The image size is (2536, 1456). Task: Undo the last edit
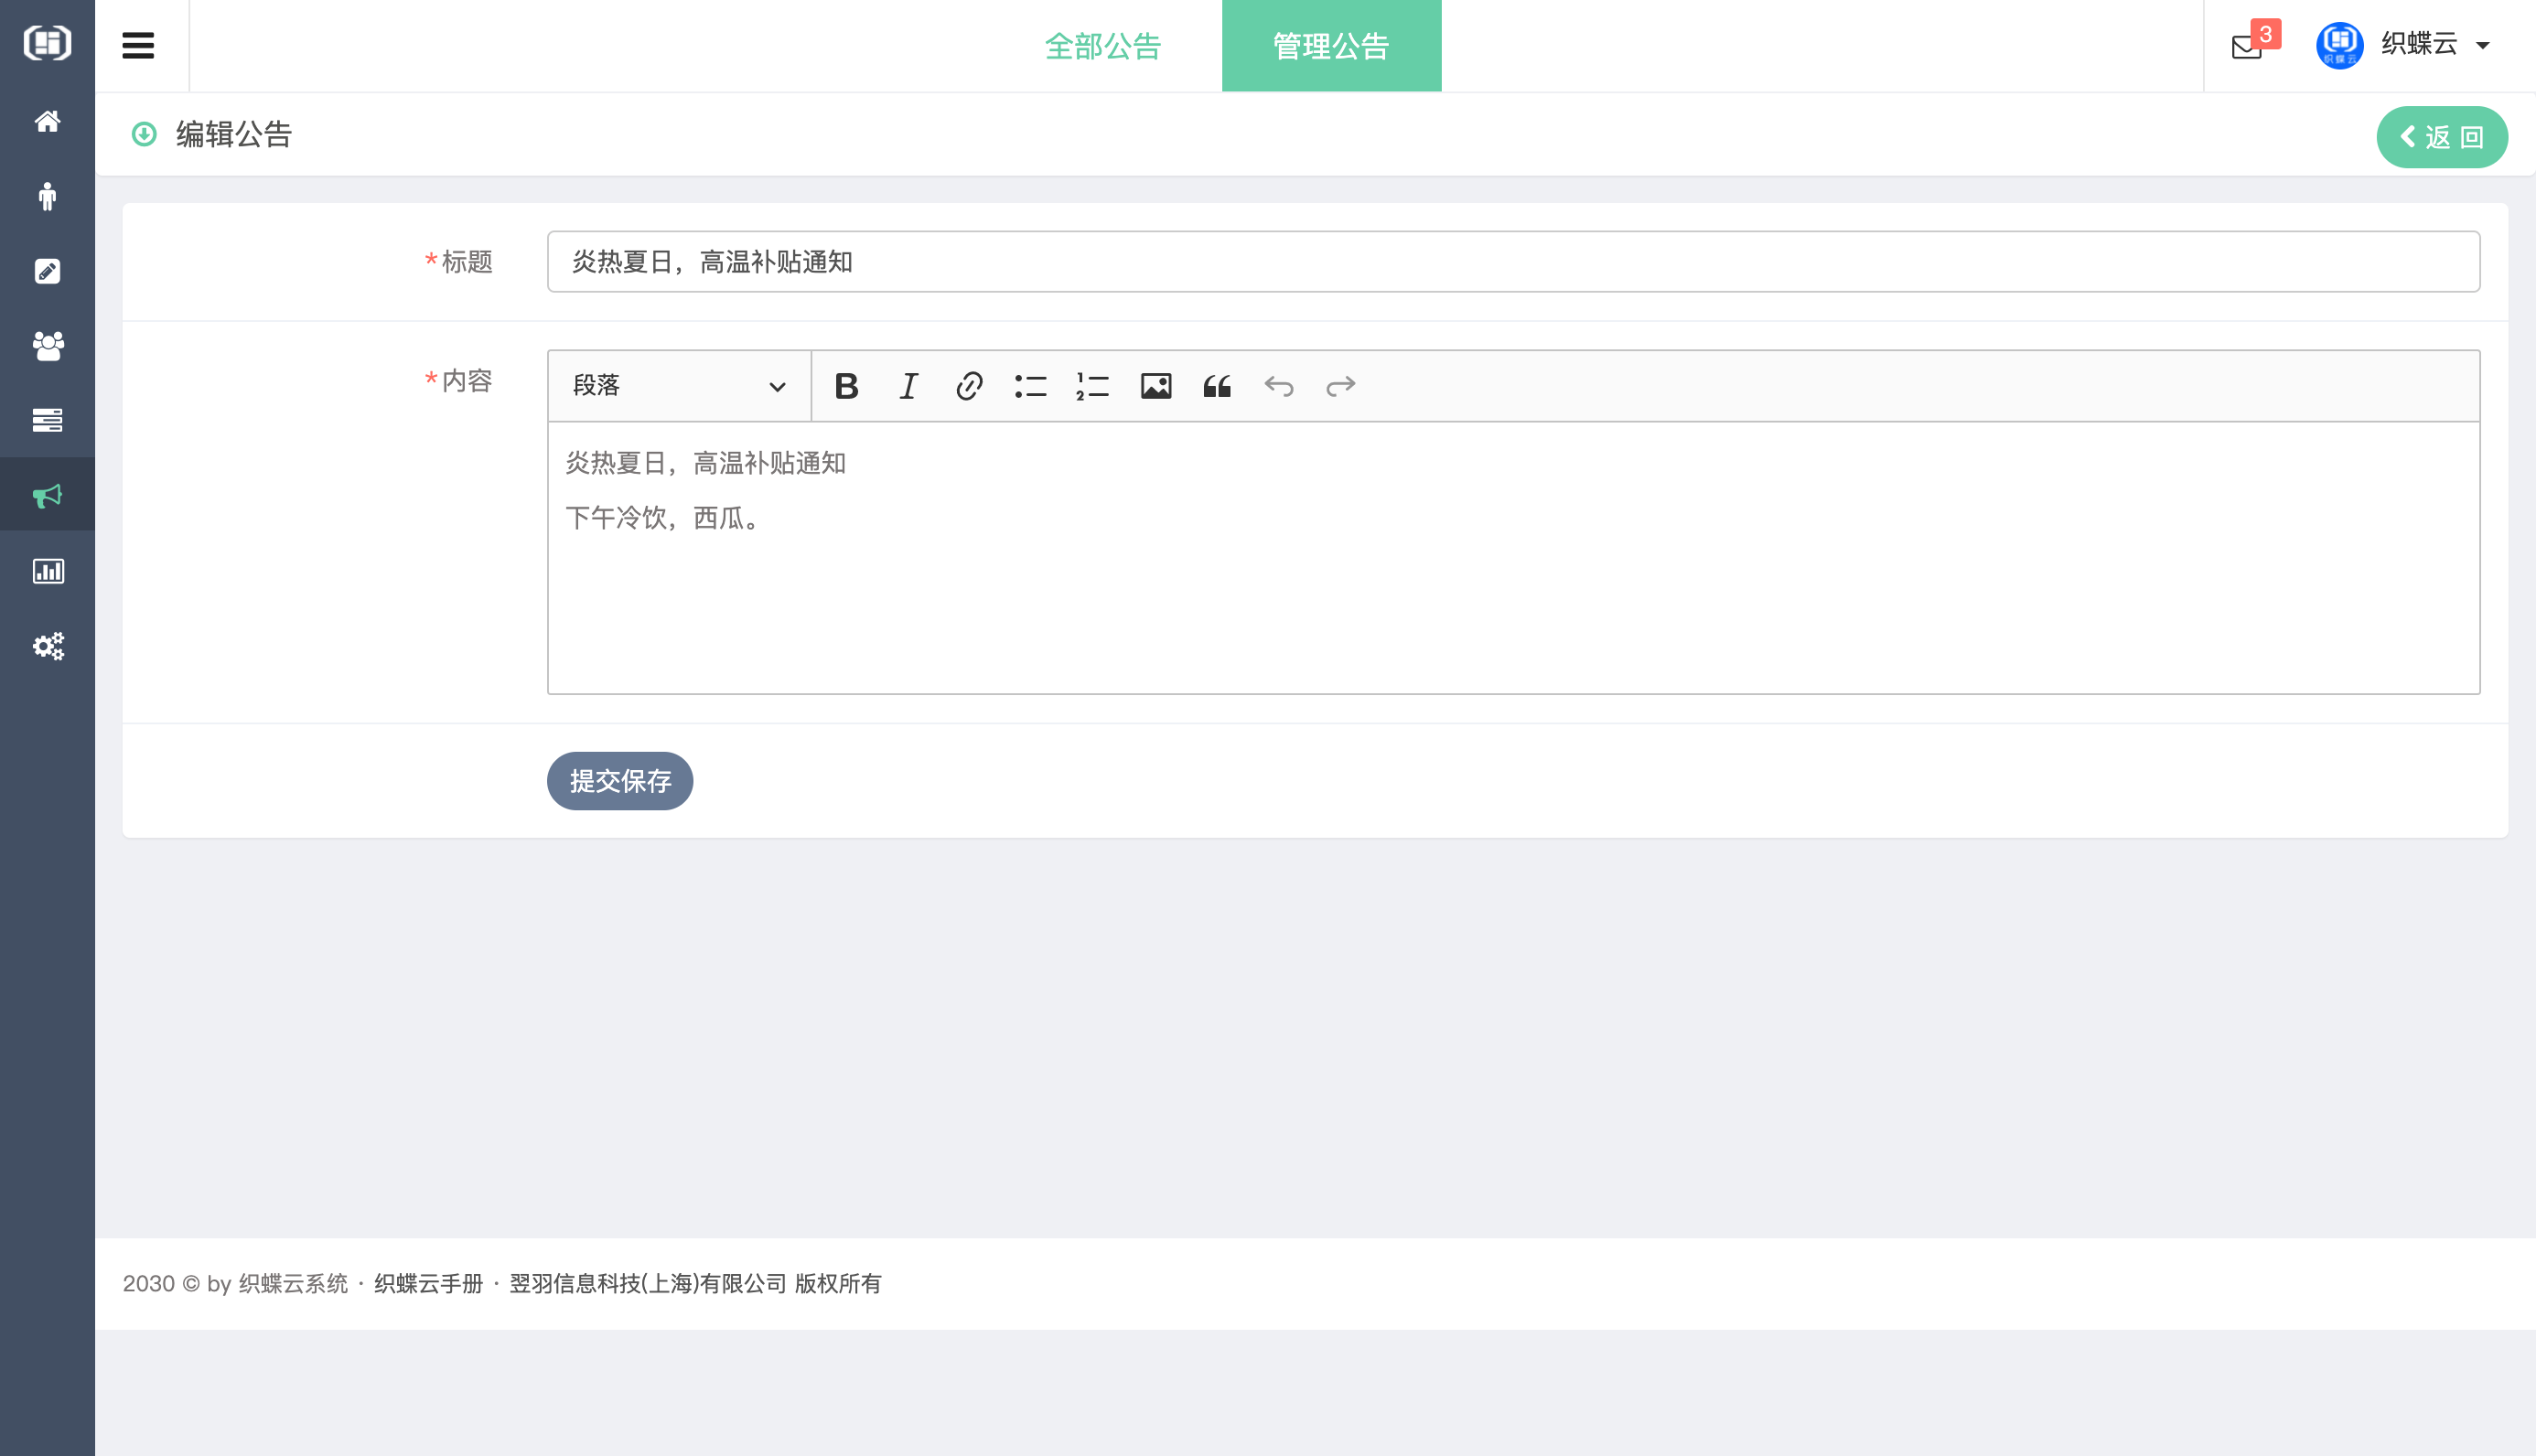(x=1278, y=386)
